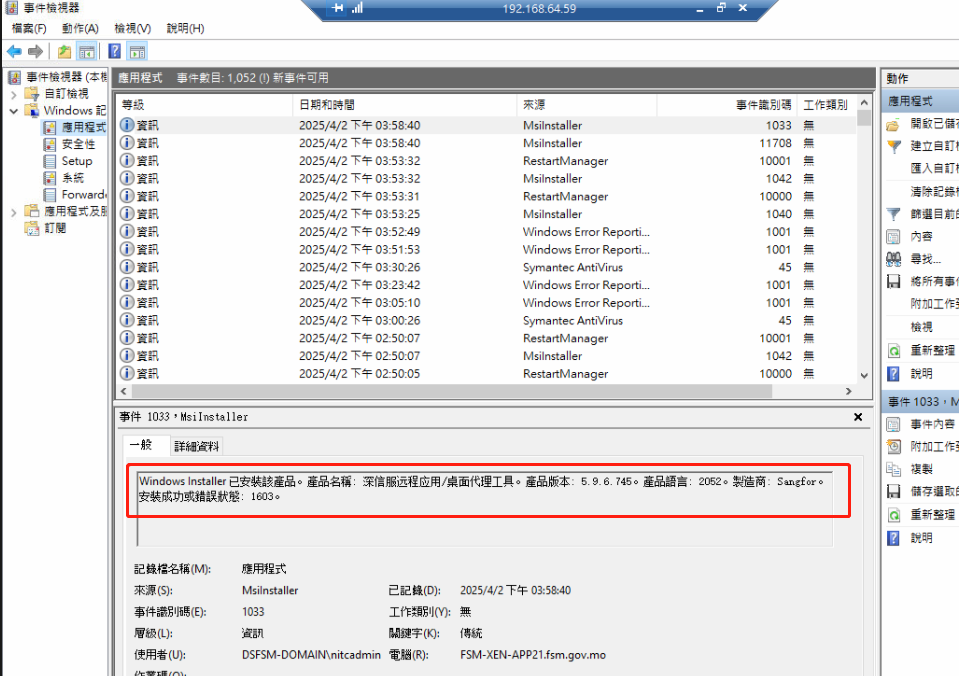Expand the 自訂檢視 tree node
The height and width of the screenshot is (676, 959).
[x=13, y=94]
